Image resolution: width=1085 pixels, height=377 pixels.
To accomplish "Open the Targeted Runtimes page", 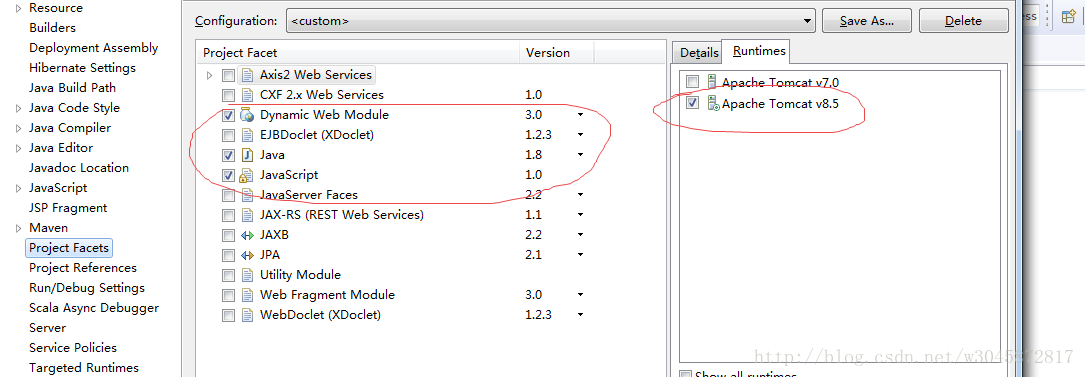I will [x=84, y=368].
